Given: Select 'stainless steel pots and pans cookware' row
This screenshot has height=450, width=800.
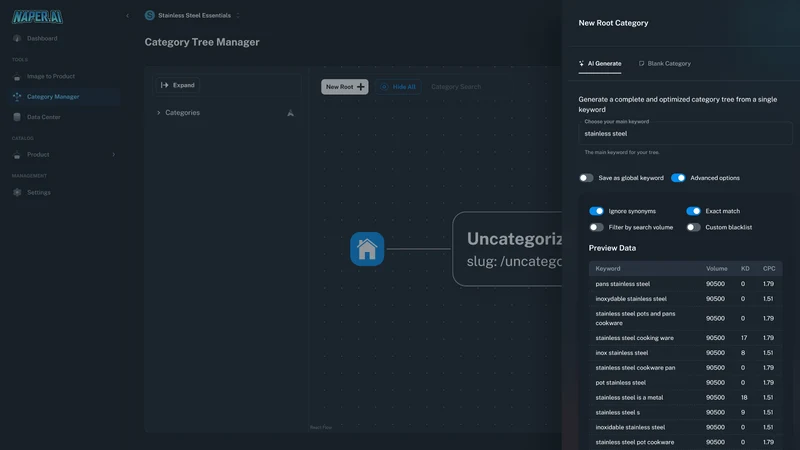Looking at the screenshot, I should 685,318.
